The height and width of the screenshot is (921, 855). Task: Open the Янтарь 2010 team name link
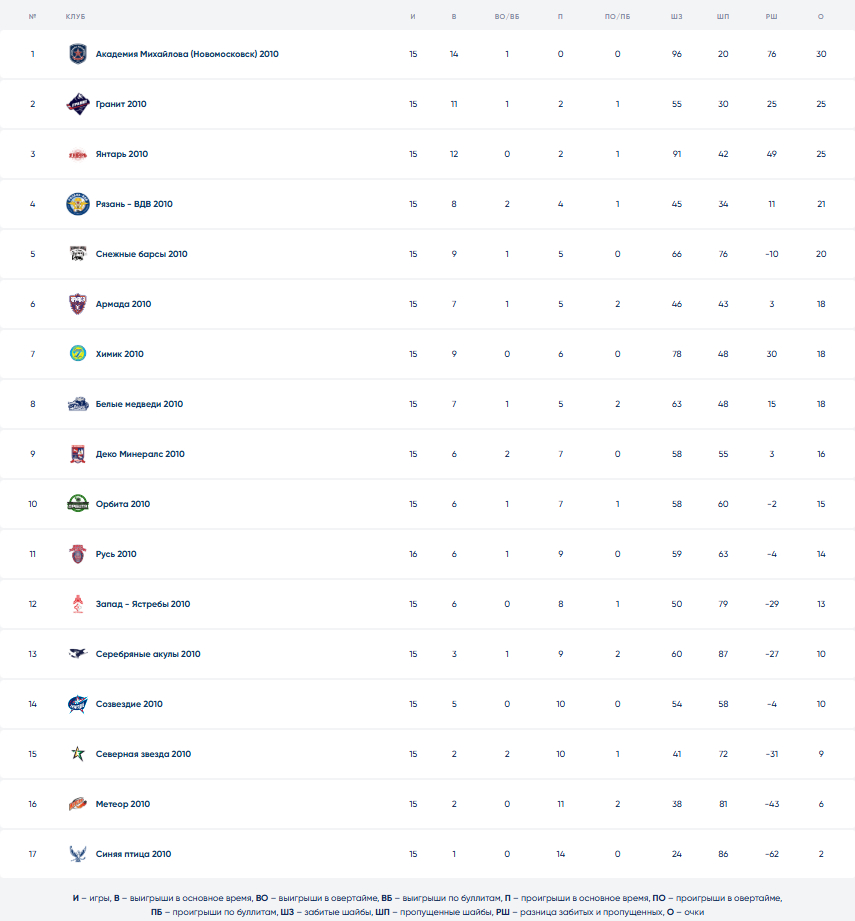[x=122, y=154]
